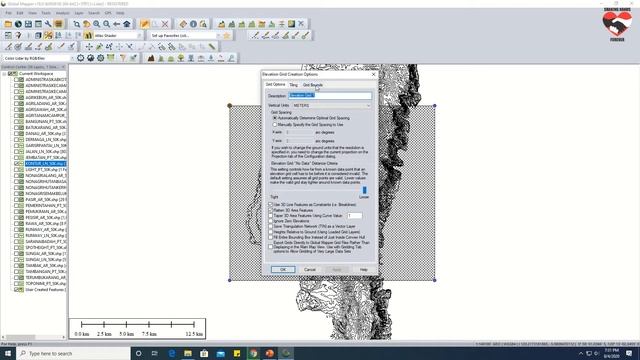Screen dimensions: 640x360
Task: Click Cancel in Elevation Grid dialog
Action: coord(310,269)
